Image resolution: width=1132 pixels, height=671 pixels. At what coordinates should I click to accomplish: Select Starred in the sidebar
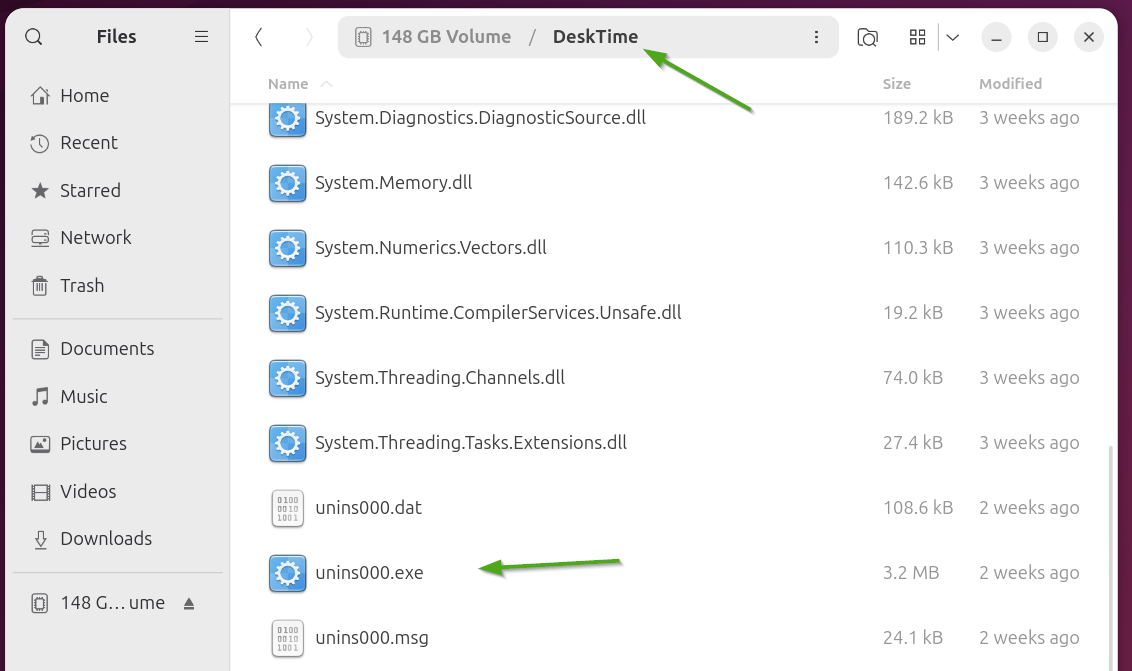(90, 191)
